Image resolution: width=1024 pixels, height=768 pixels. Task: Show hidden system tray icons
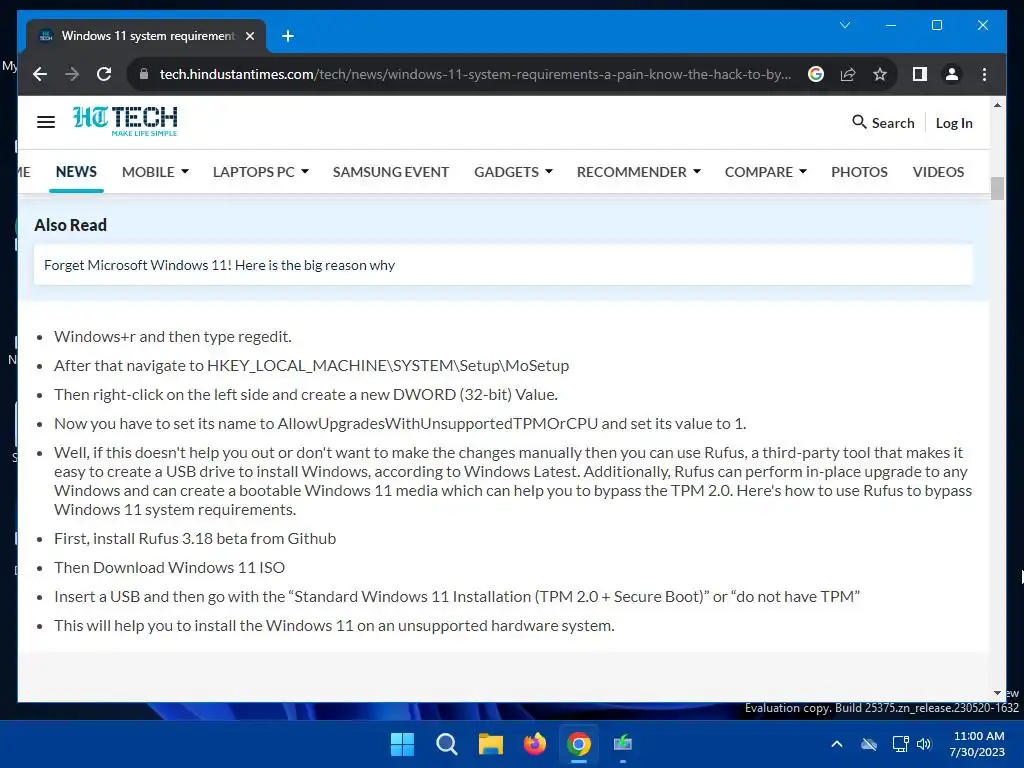[x=837, y=744]
